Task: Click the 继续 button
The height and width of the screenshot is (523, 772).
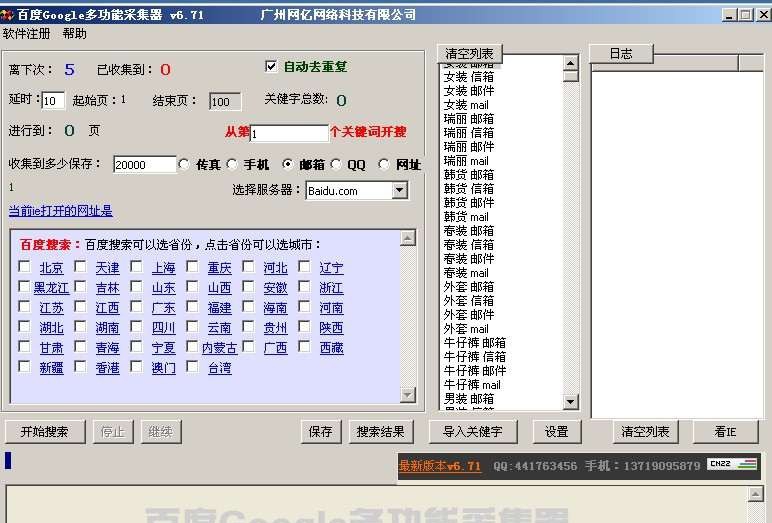Action: 161,432
